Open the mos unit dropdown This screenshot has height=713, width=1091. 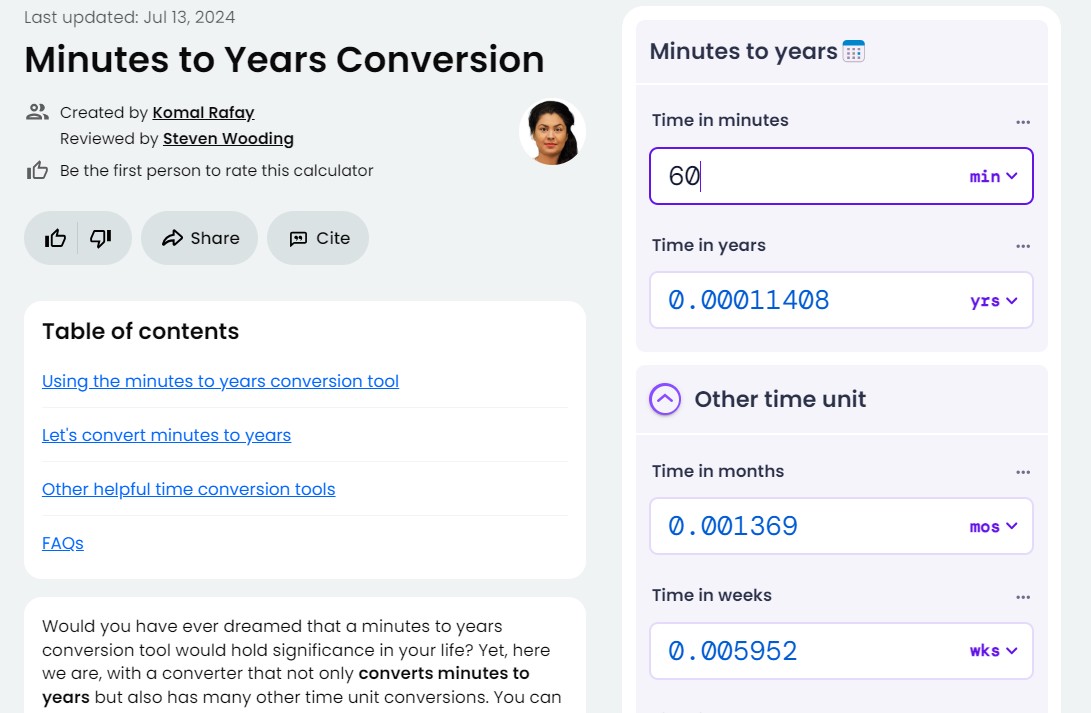994,527
